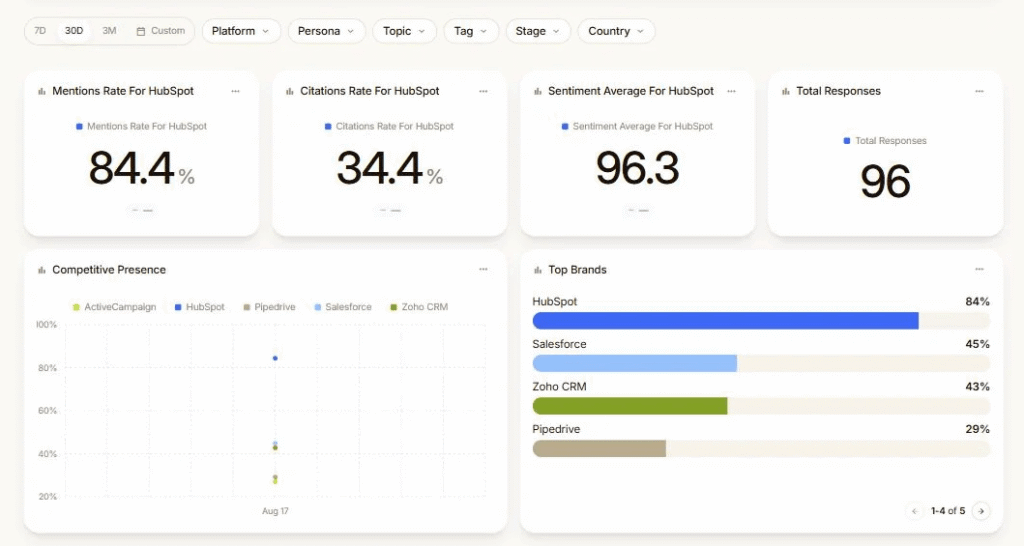The height and width of the screenshot is (546, 1024).
Task: Click chart icon beside Competitive Presence title
Action: coord(42,270)
